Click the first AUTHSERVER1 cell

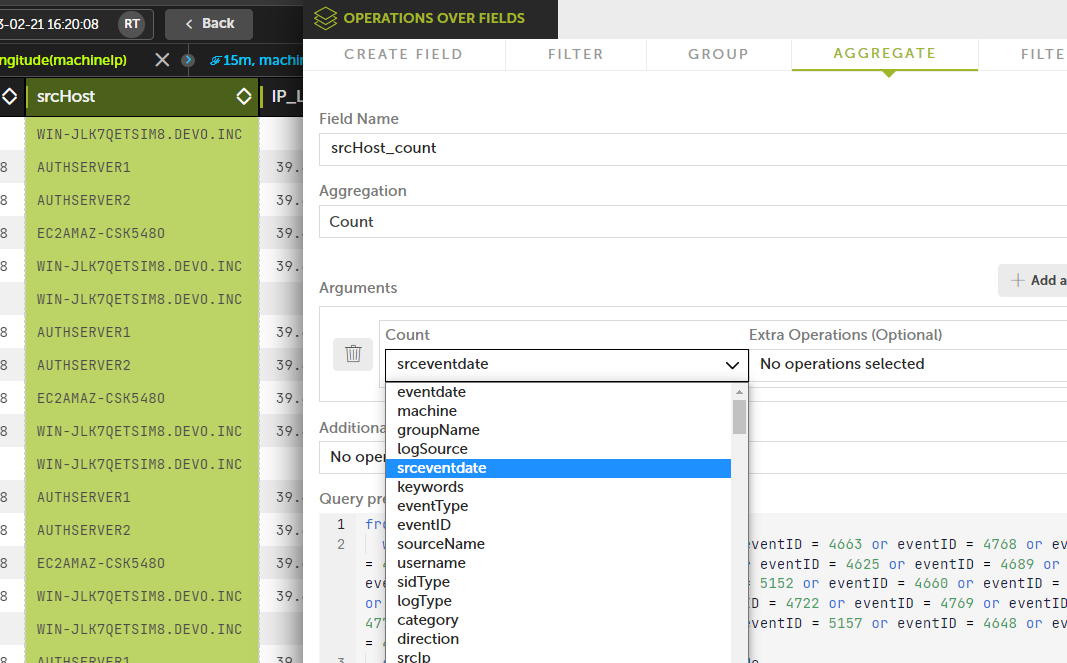(142, 167)
